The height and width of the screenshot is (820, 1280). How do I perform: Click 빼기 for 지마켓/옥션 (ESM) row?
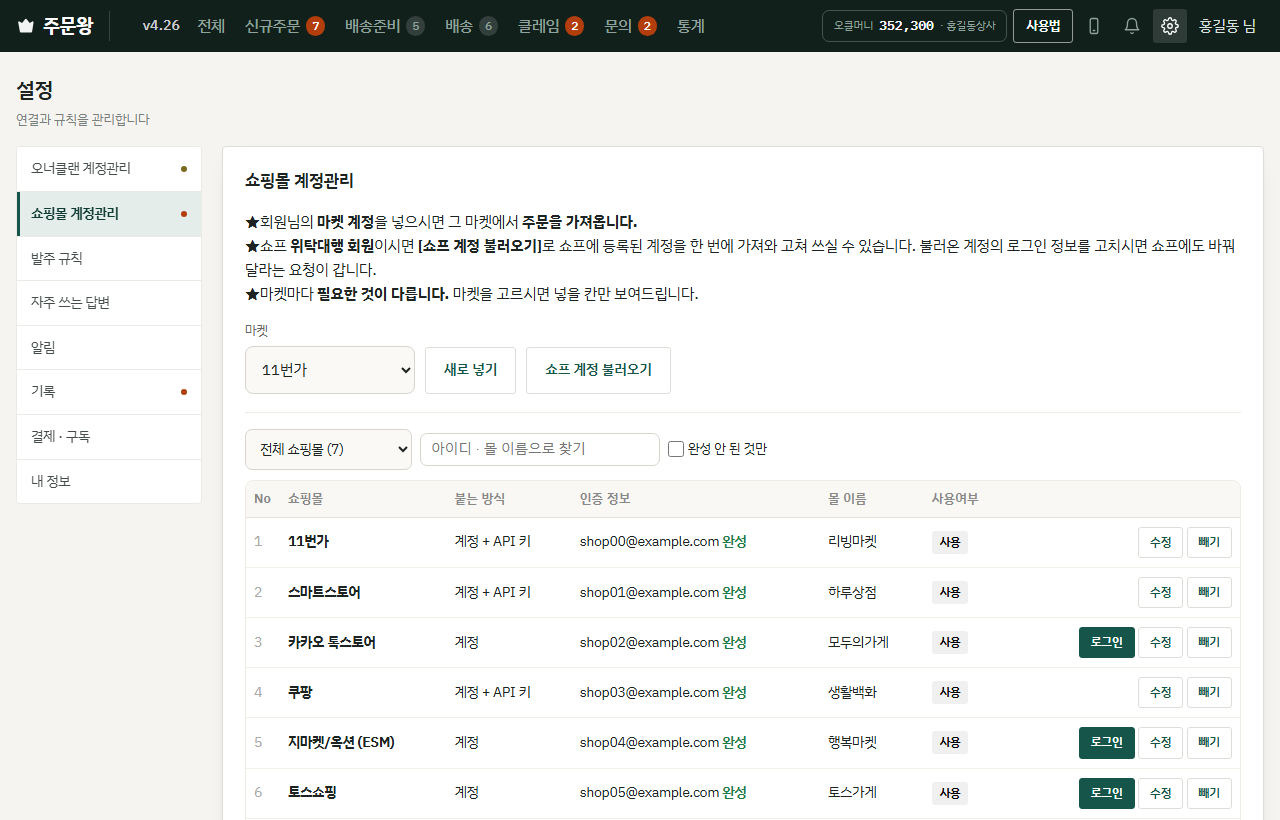[1209, 742]
